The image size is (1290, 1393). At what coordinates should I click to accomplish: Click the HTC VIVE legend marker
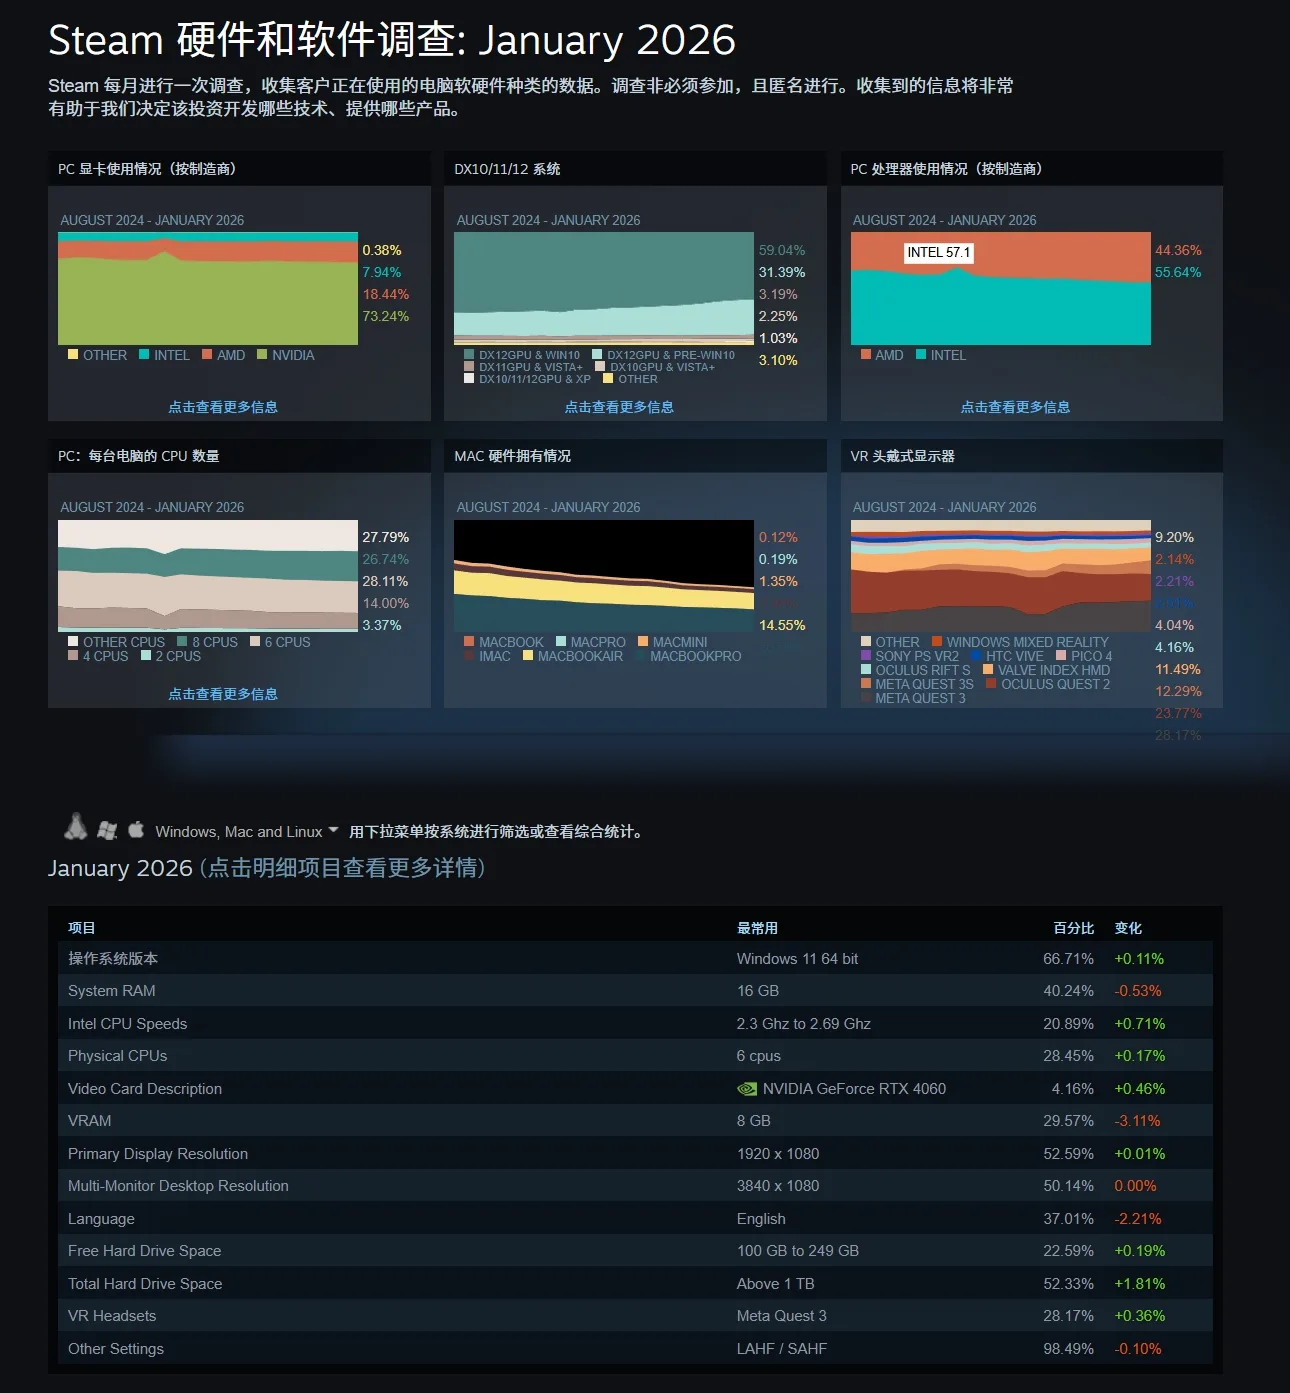coord(976,656)
